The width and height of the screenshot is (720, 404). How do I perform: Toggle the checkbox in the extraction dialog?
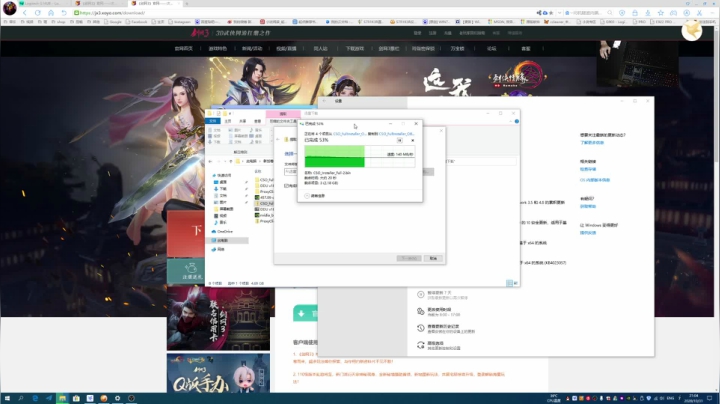(286, 186)
